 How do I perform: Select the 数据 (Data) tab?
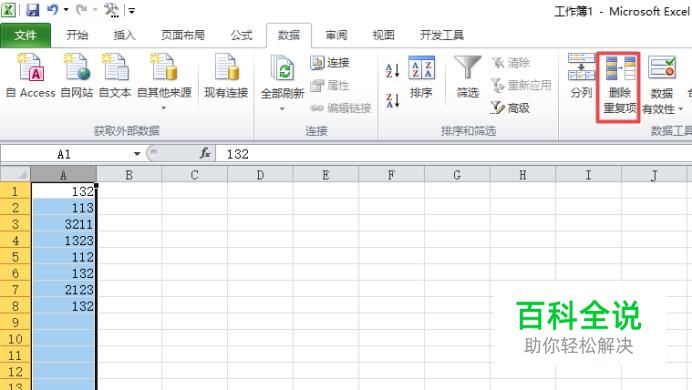click(x=289, y=35)
